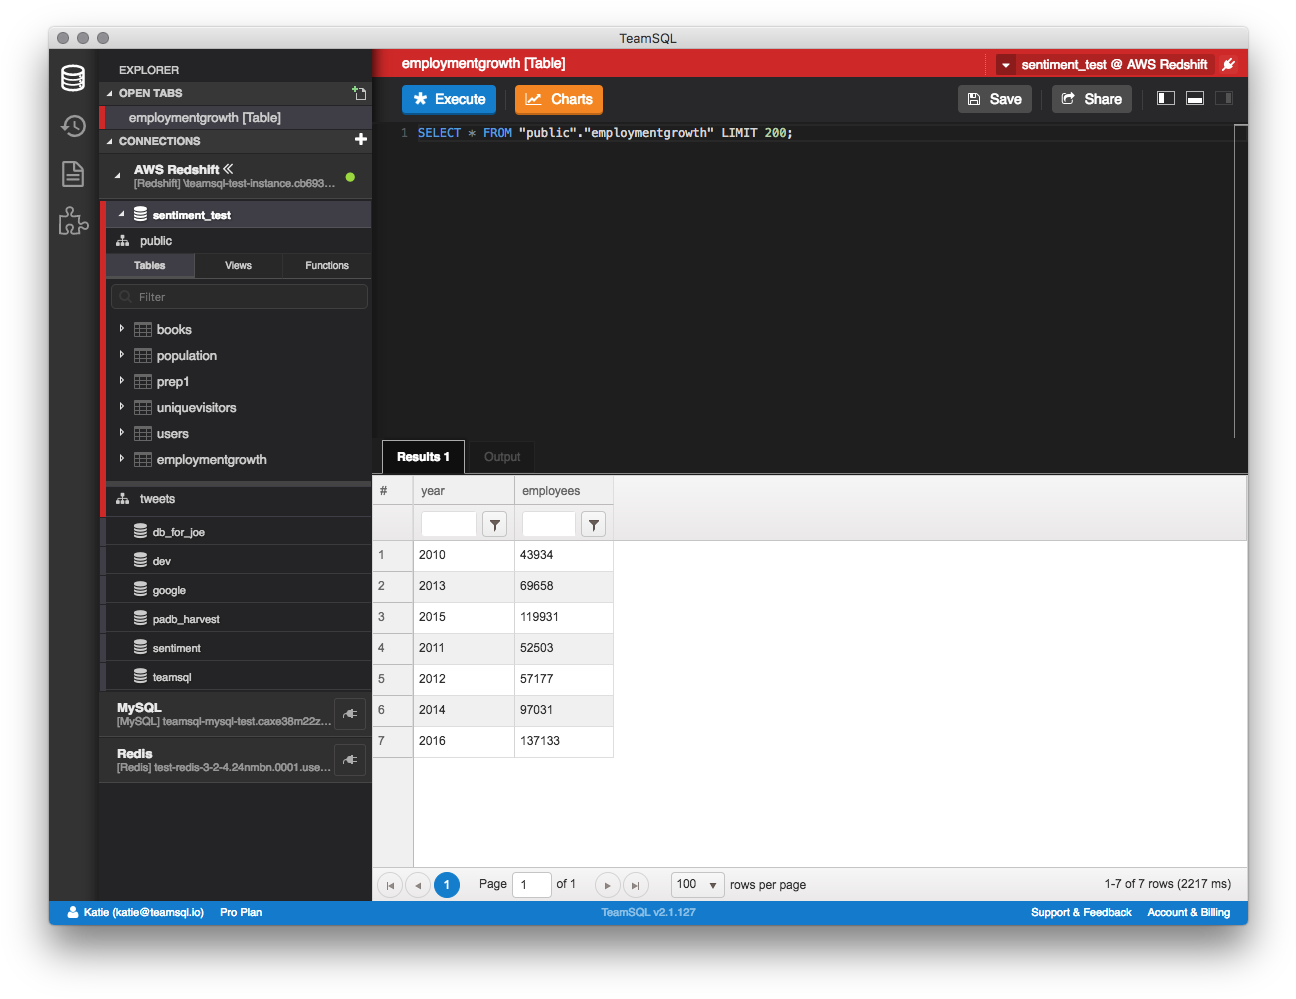Screen dimensions: 1296x999
Task: Click the year column filter input
Action: click(449, 524)
